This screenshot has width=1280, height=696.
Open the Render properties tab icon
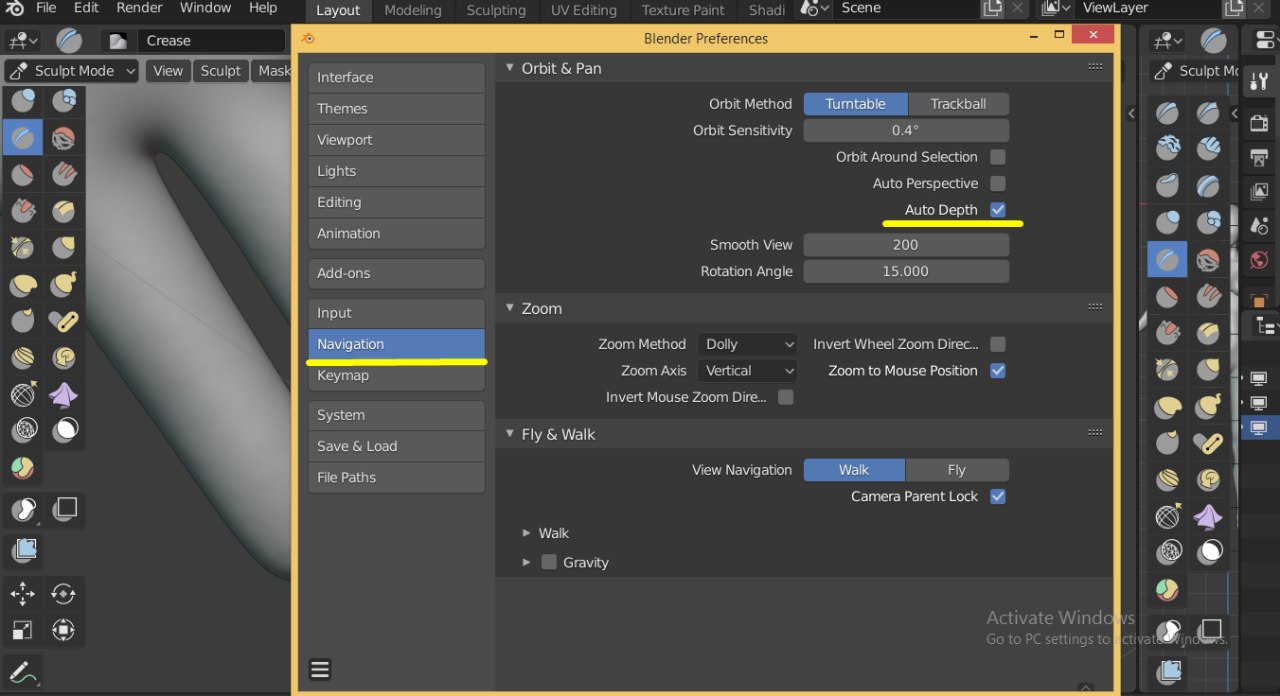1260,122
